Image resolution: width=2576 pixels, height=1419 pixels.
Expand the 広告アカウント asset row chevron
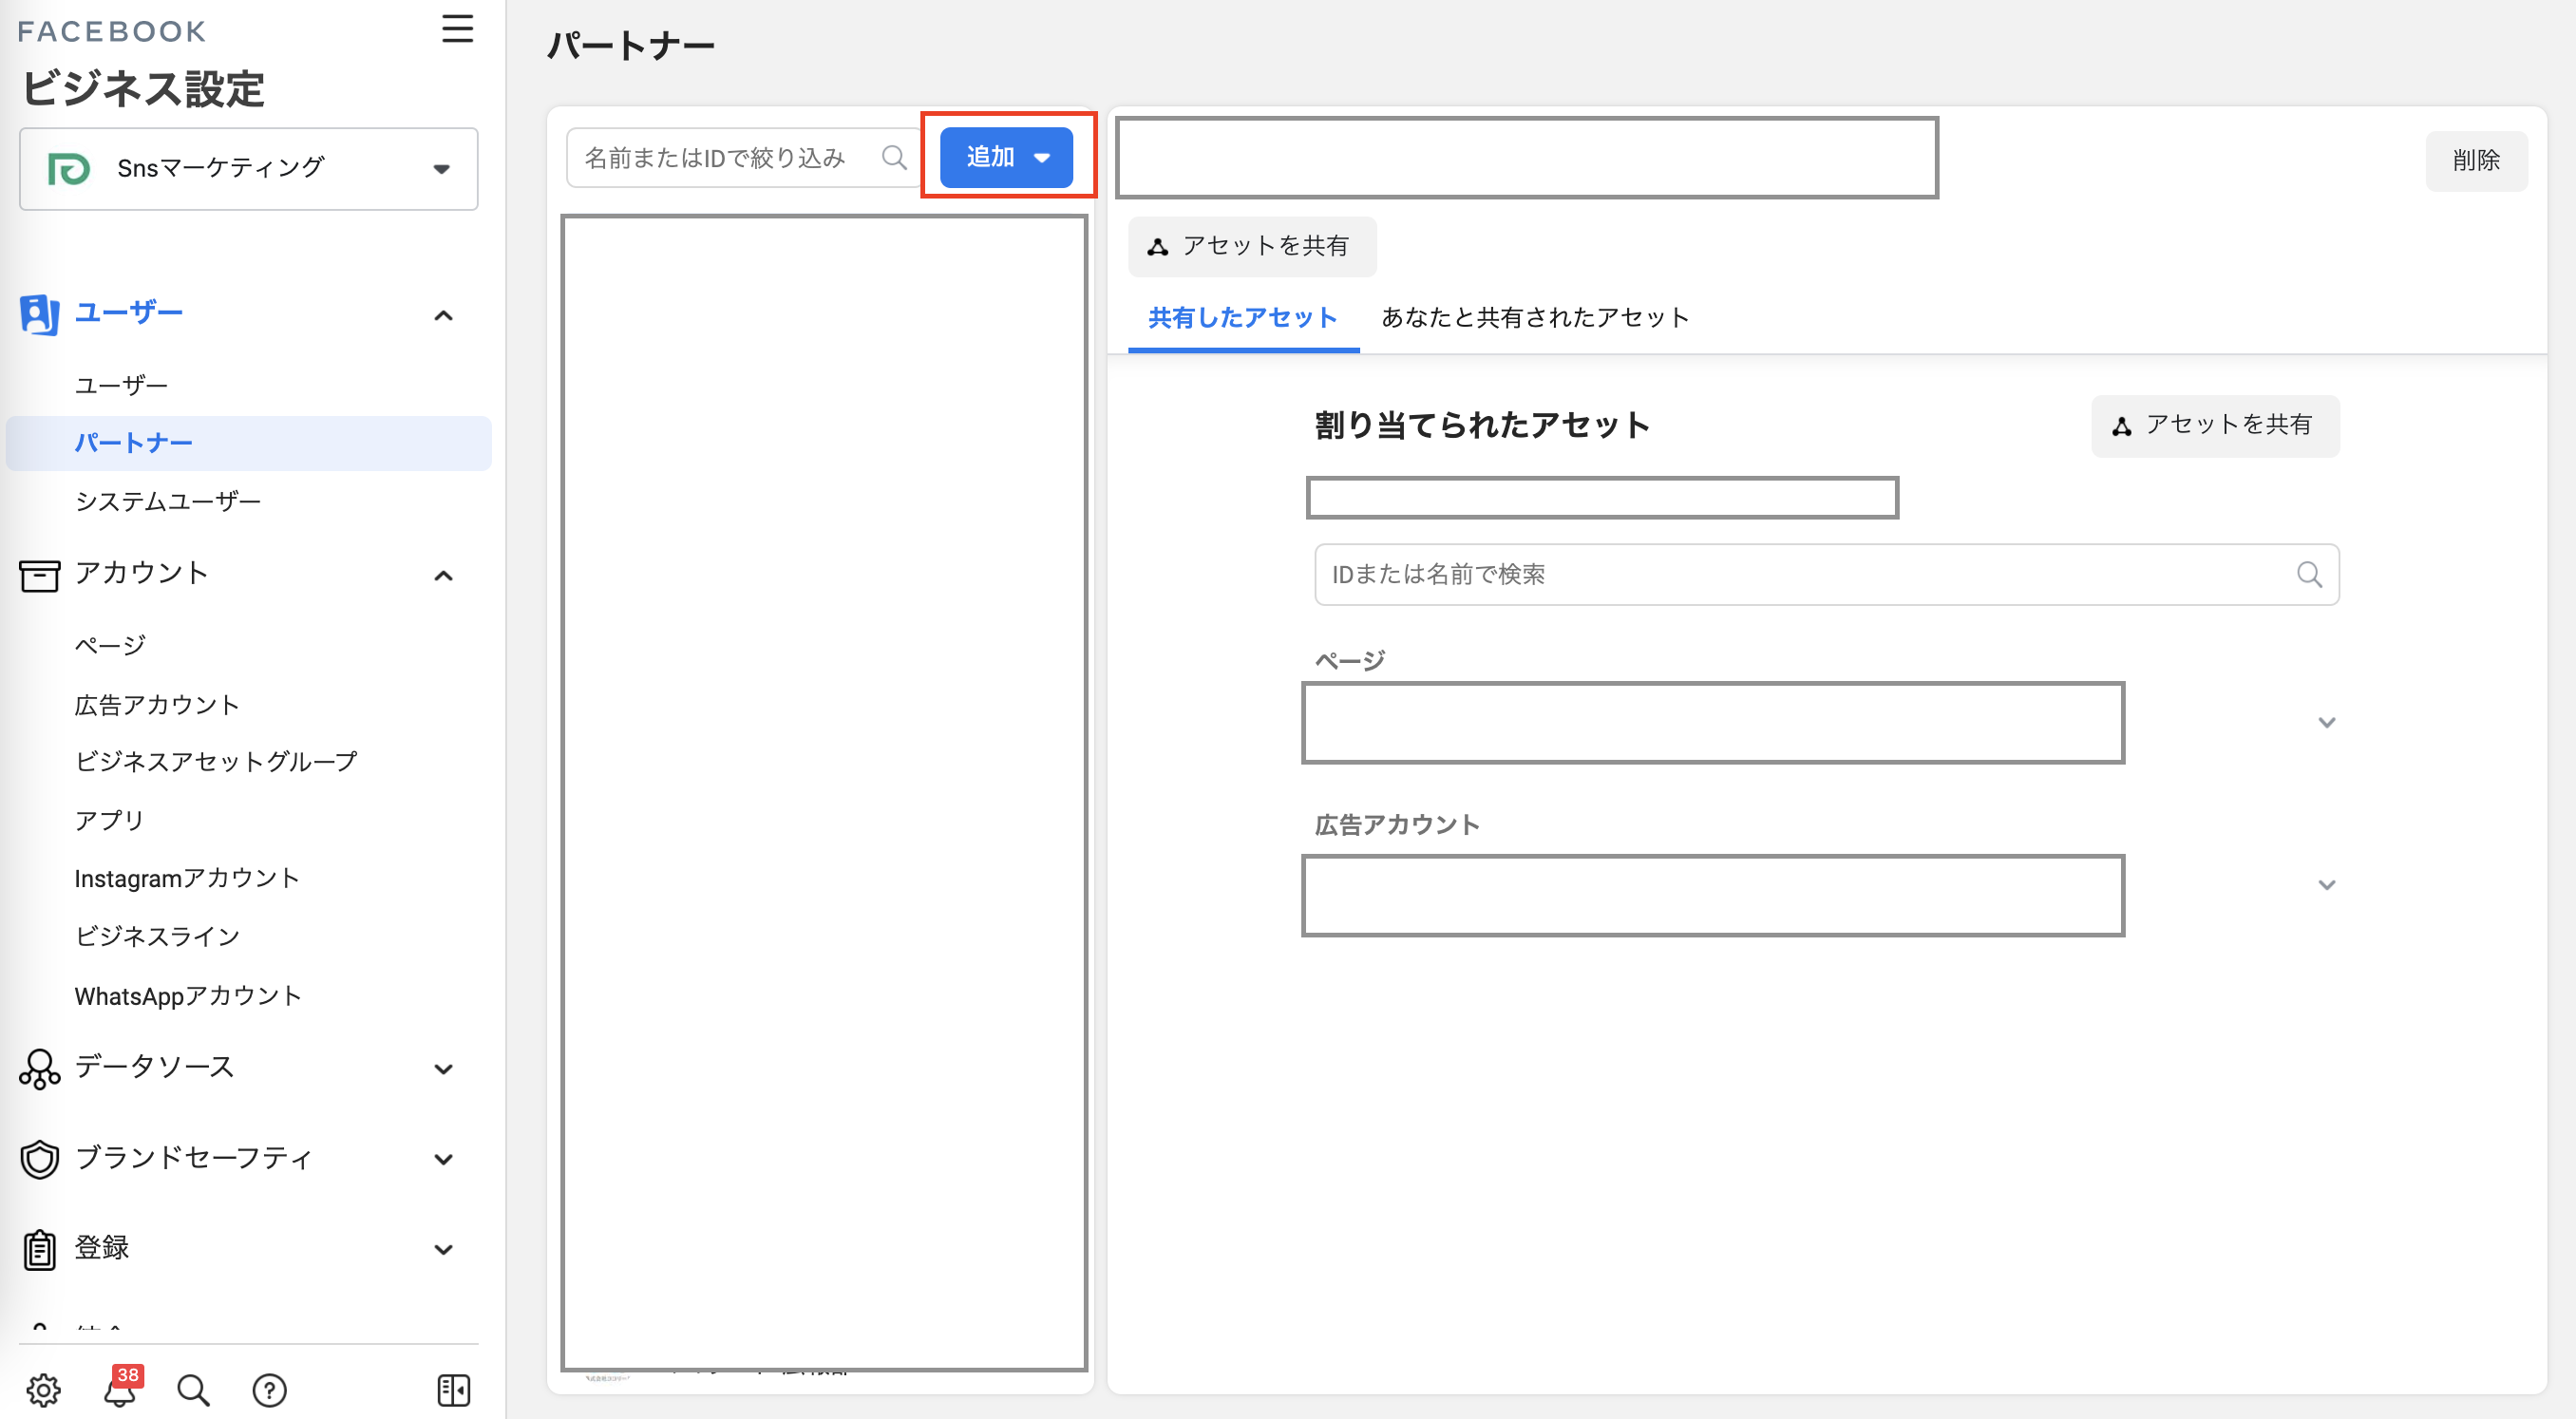2326,884
